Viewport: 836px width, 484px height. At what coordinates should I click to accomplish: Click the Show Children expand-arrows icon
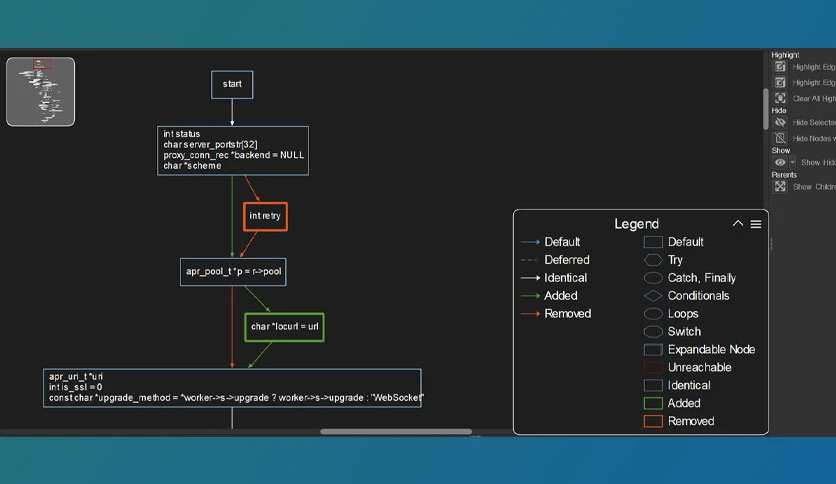(x=780, y=187)
